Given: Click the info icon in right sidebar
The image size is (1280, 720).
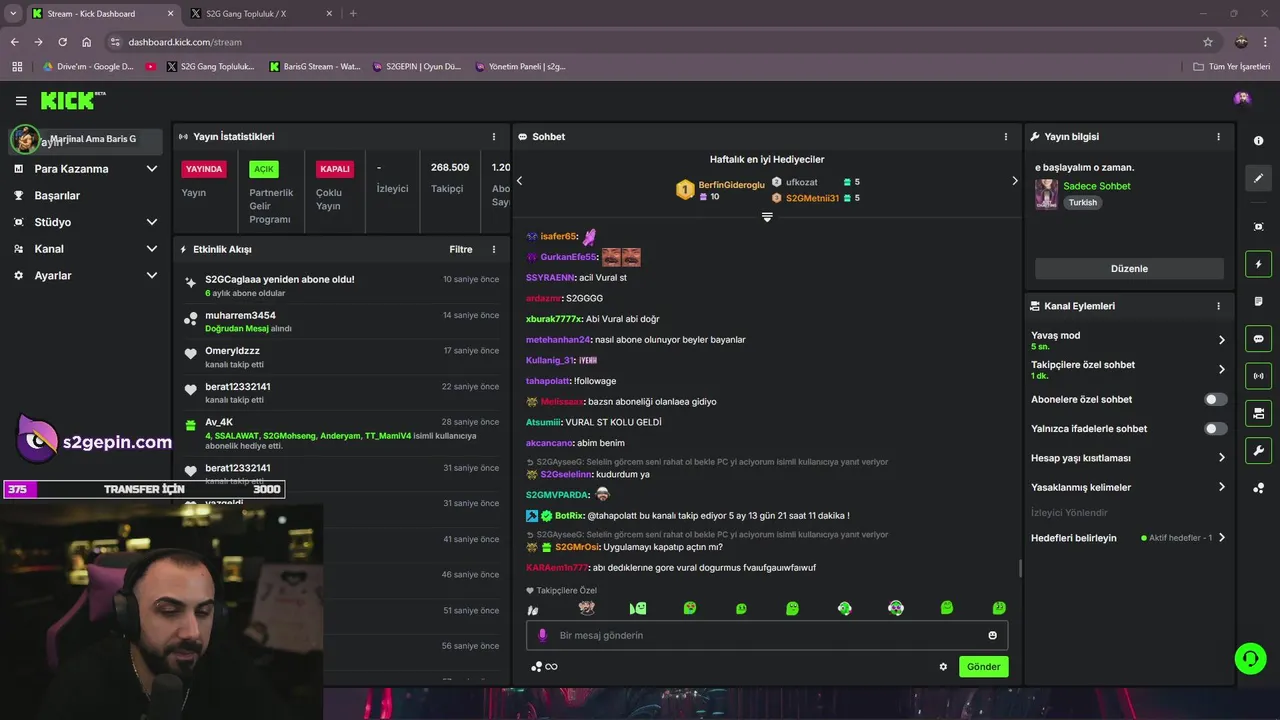Looking at the screenshot, I should coord(1258,141).
